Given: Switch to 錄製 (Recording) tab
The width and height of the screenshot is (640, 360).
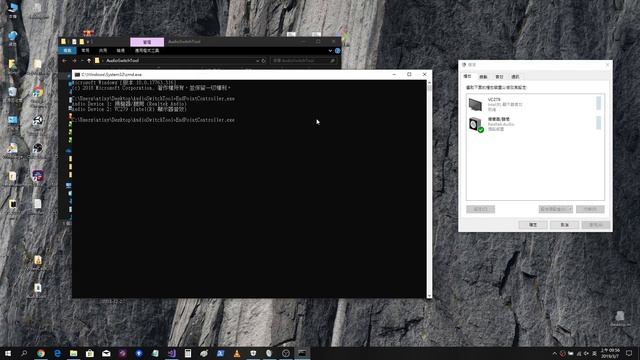Looking at the screenshot, I should pos(483,77).
